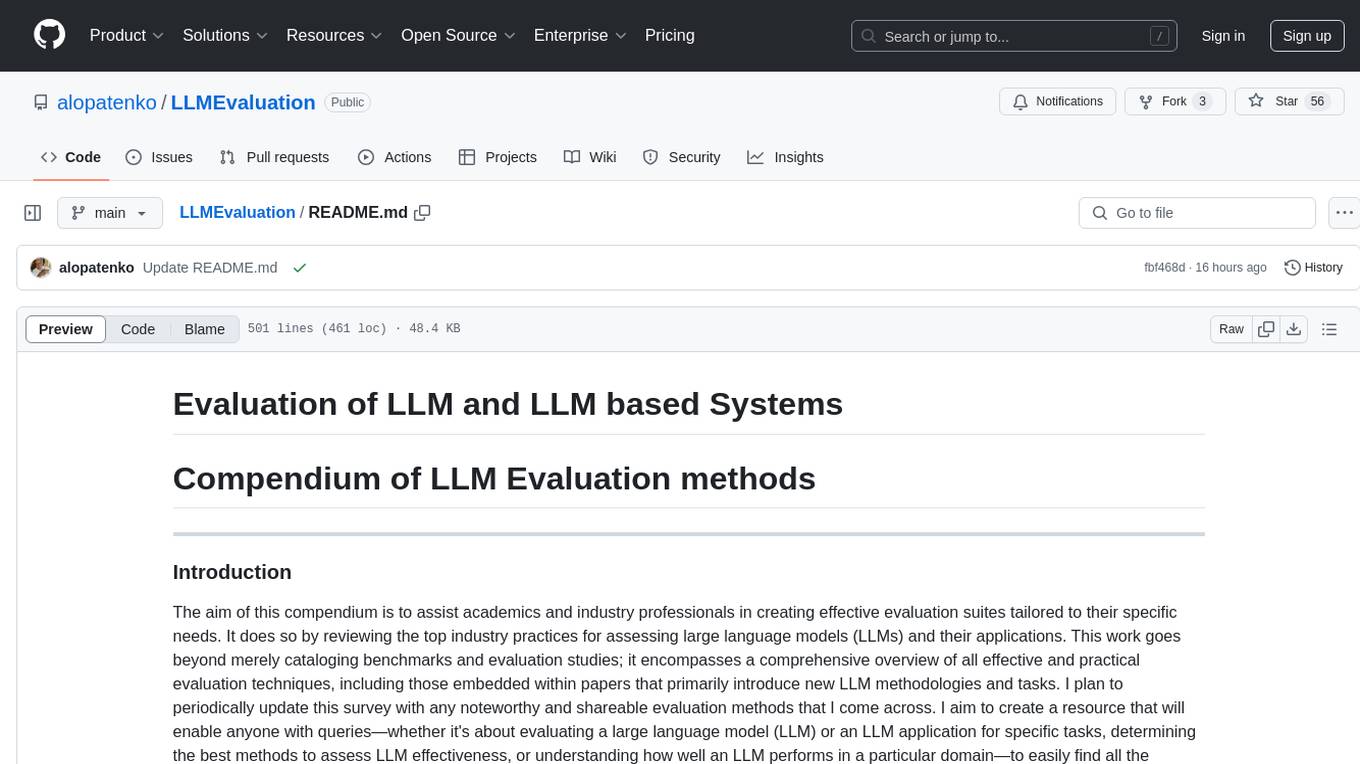Click the Search or jump to field
Image resolution: width=1360 pixels, height=764 pixels.
point(1014,36)
